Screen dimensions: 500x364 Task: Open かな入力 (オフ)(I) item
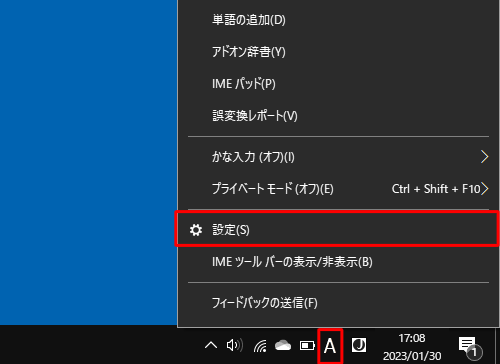338,157
